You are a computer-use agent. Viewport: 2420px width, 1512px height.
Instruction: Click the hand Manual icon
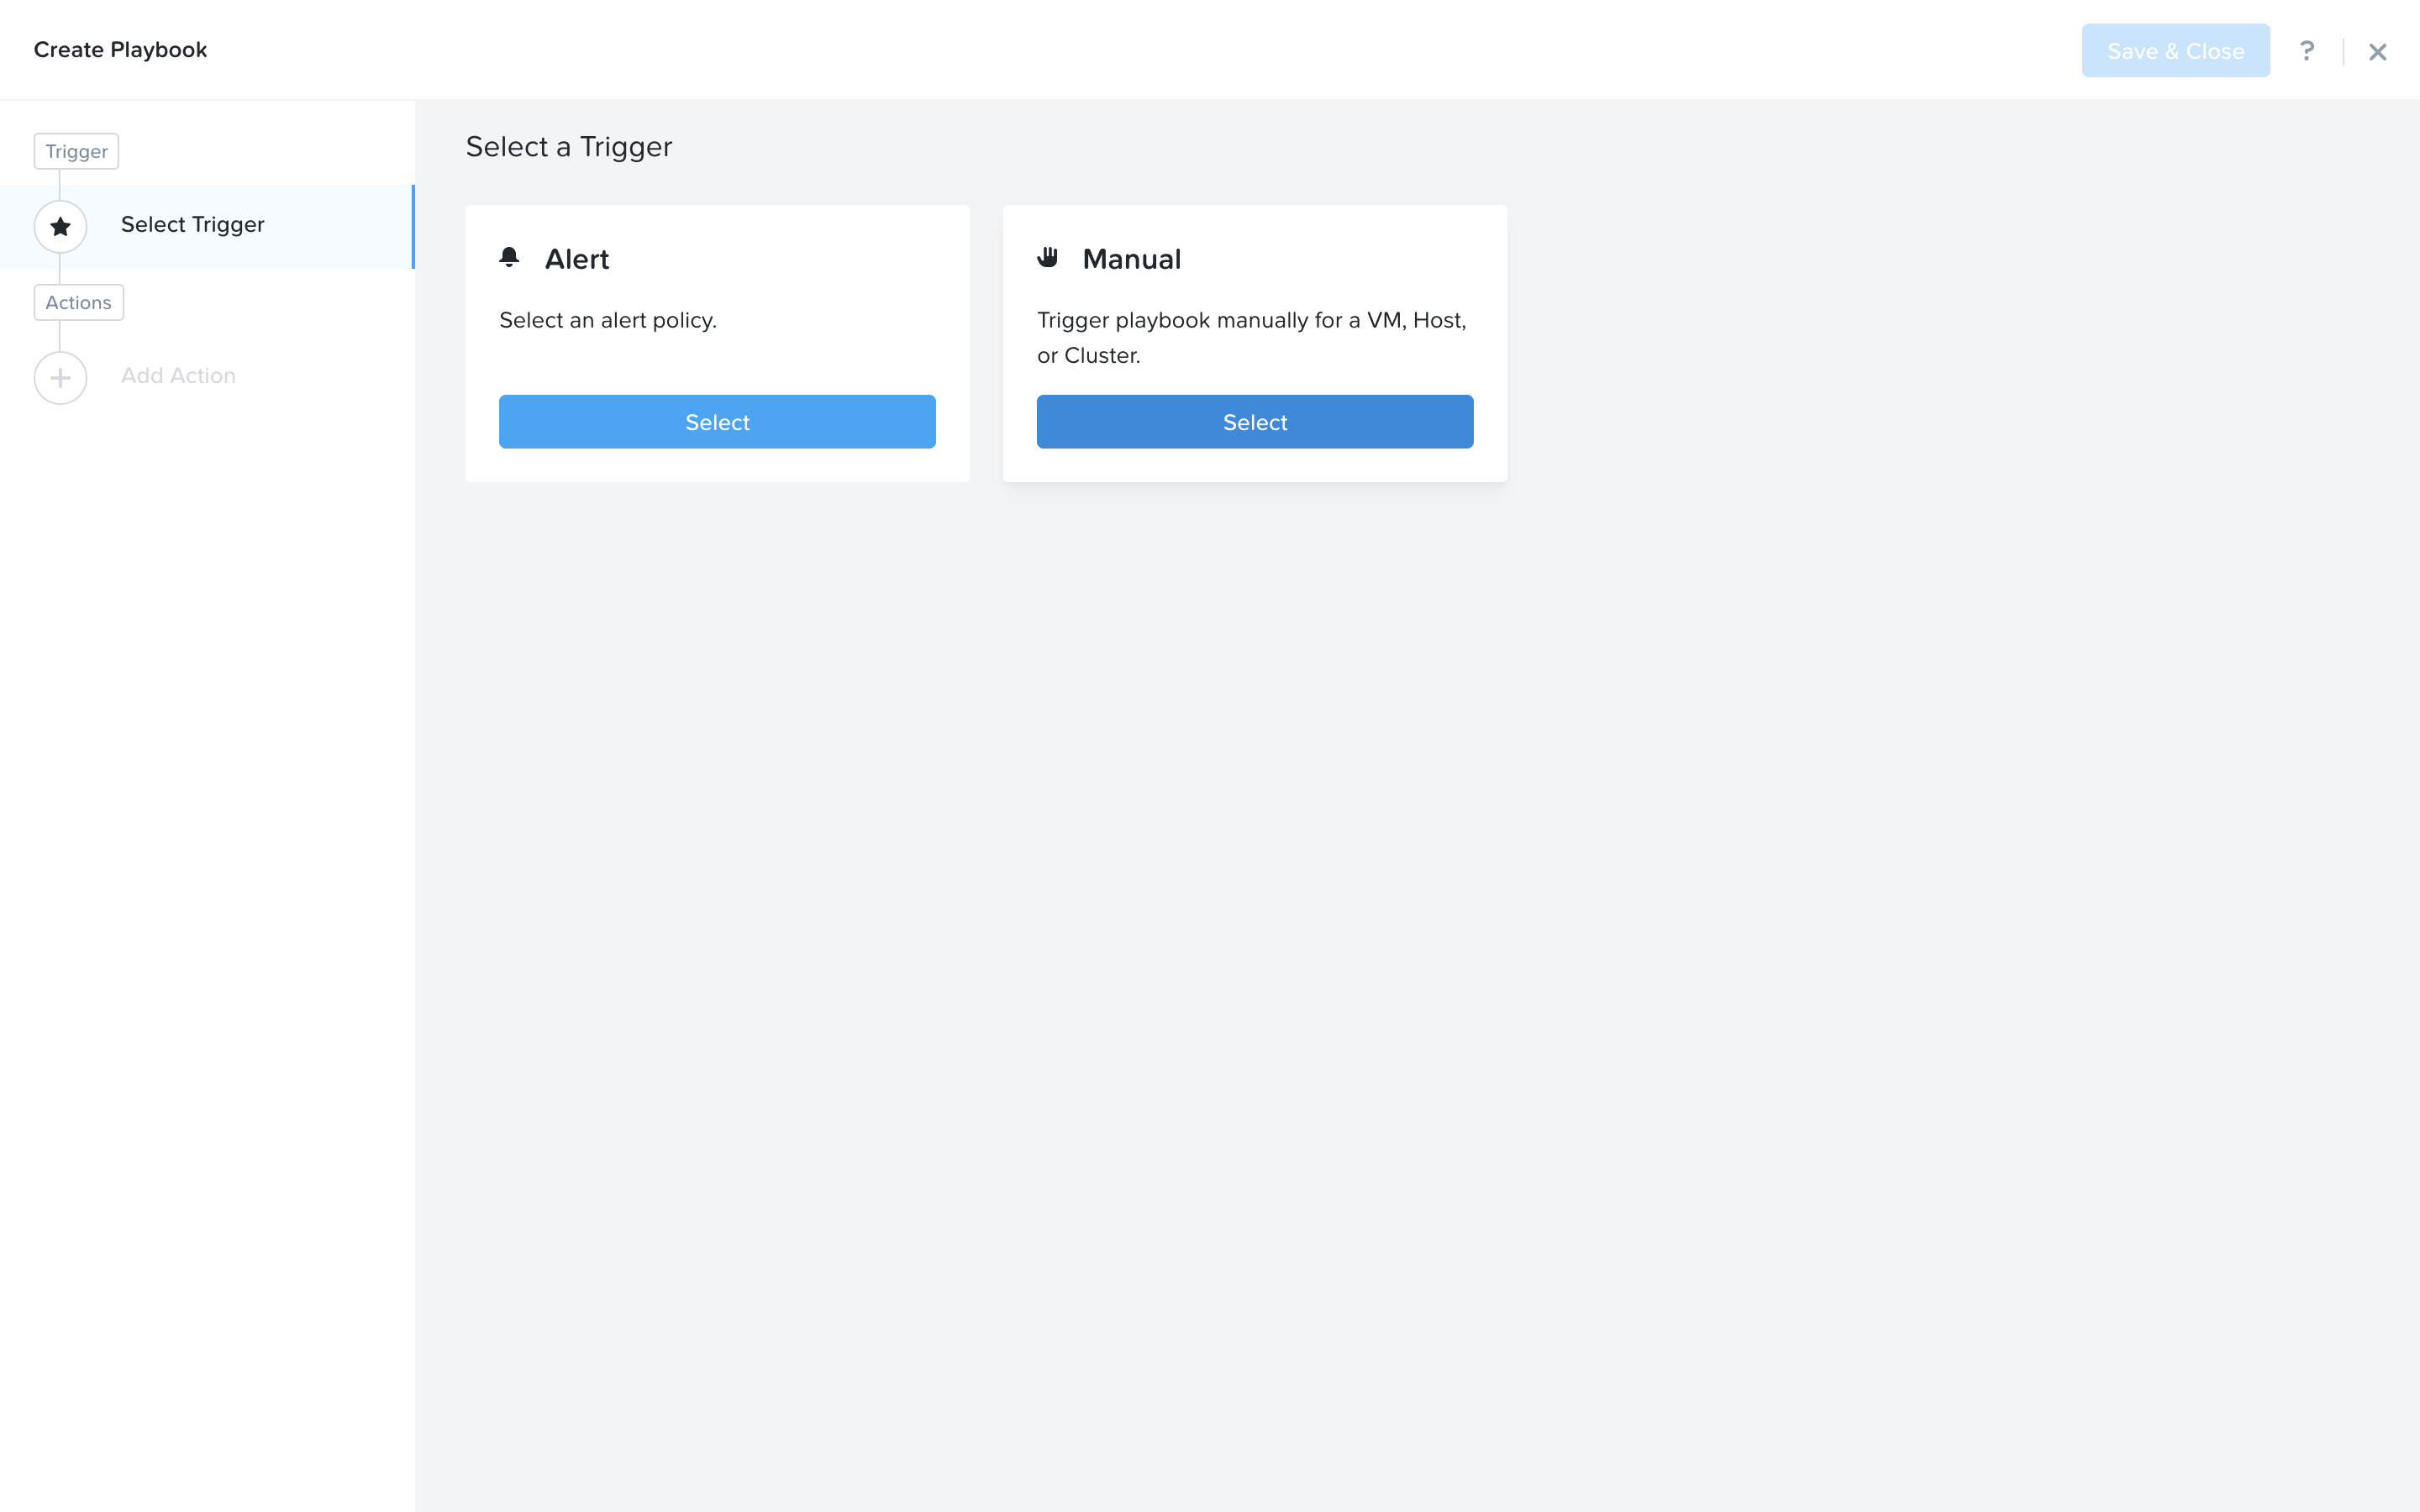click(x=1047, y=258)
